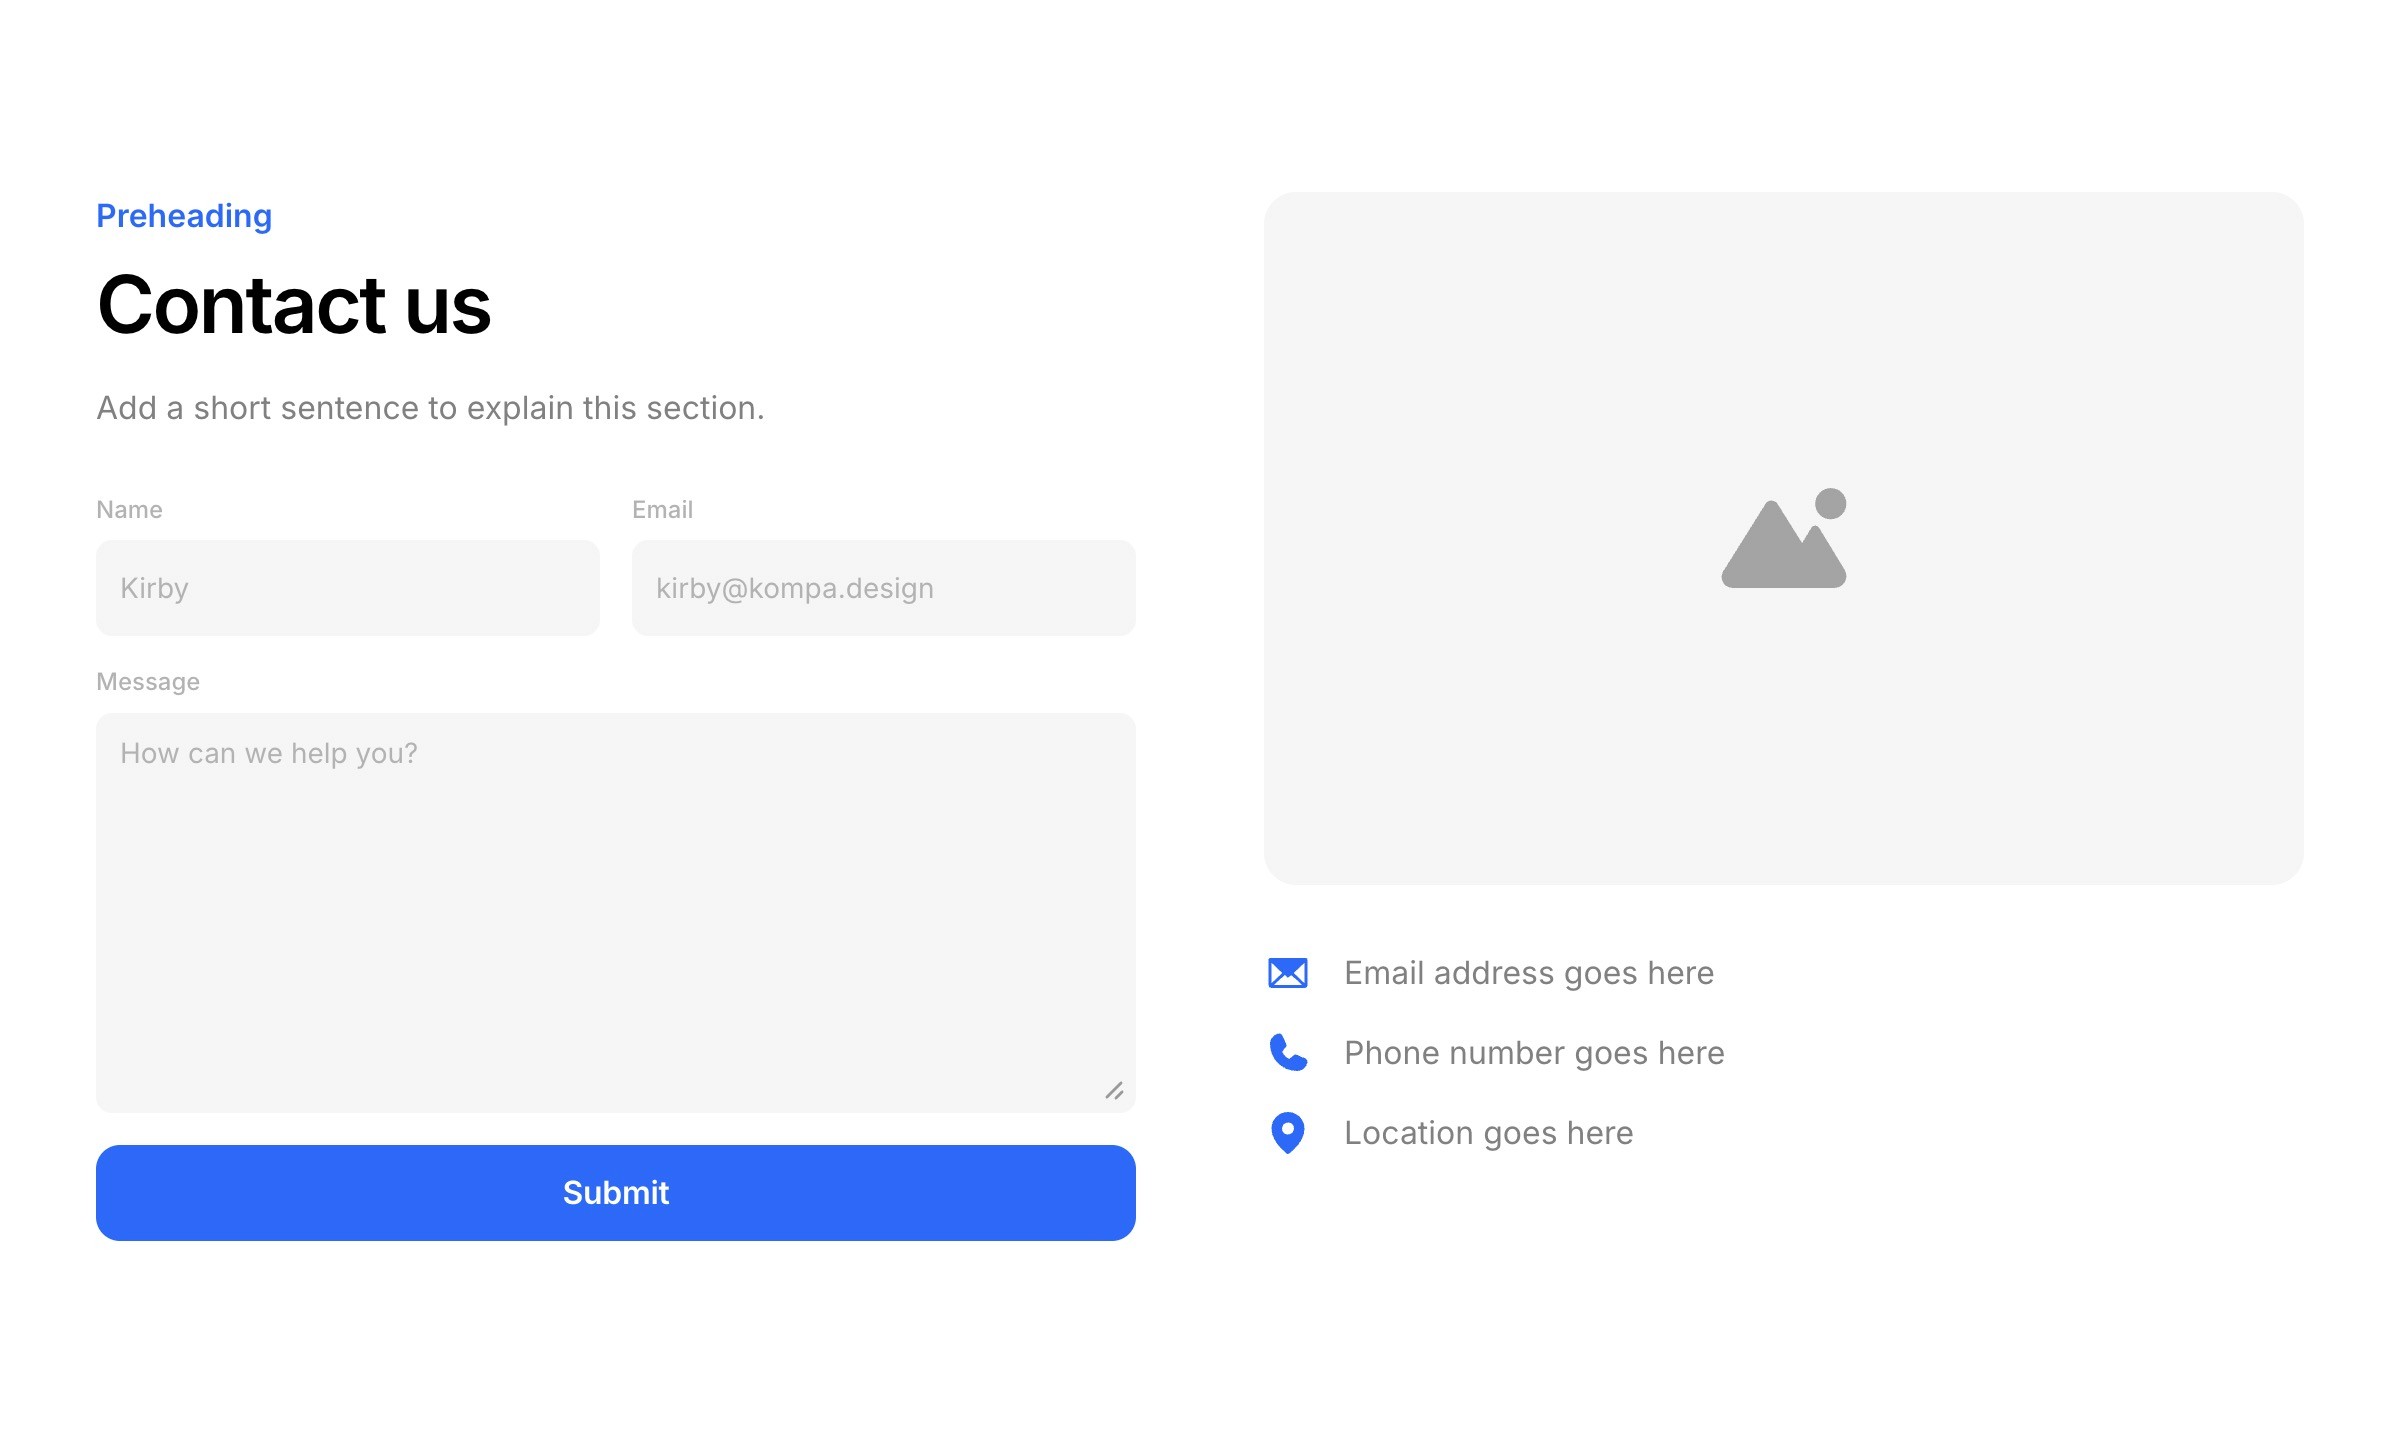Focus the Email input field

point(883,588)
